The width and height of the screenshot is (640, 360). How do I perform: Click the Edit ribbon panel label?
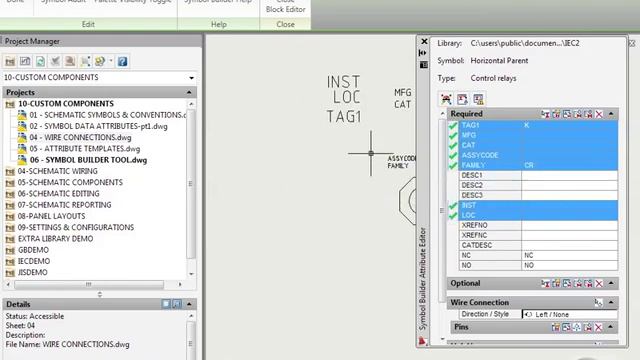[88, 24]
